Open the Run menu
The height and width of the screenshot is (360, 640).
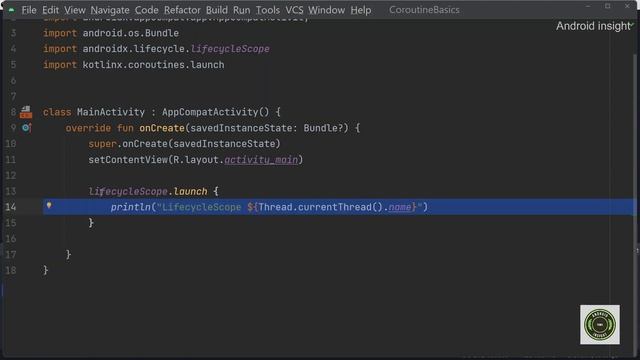click(242, 10)
